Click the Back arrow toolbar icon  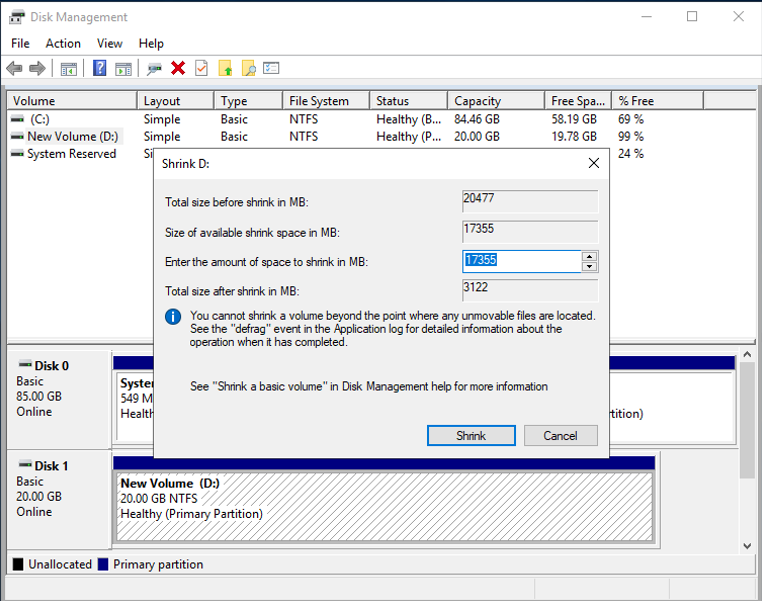[14, 68]
